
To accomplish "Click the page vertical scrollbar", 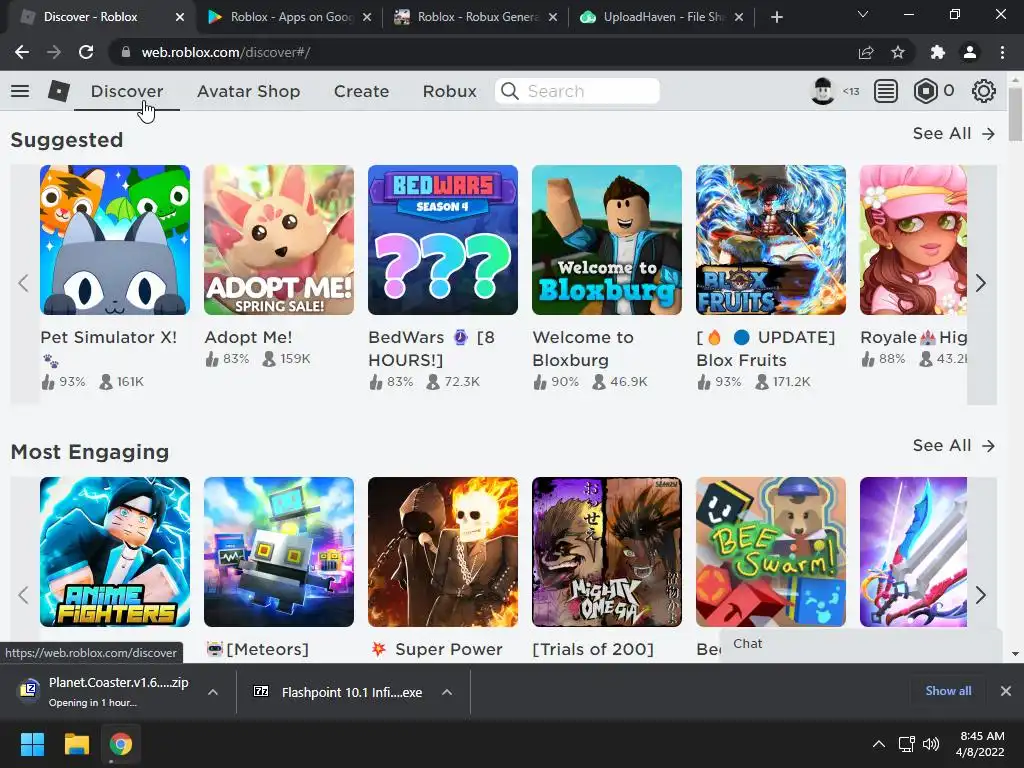I will (x=1015, y=112).
